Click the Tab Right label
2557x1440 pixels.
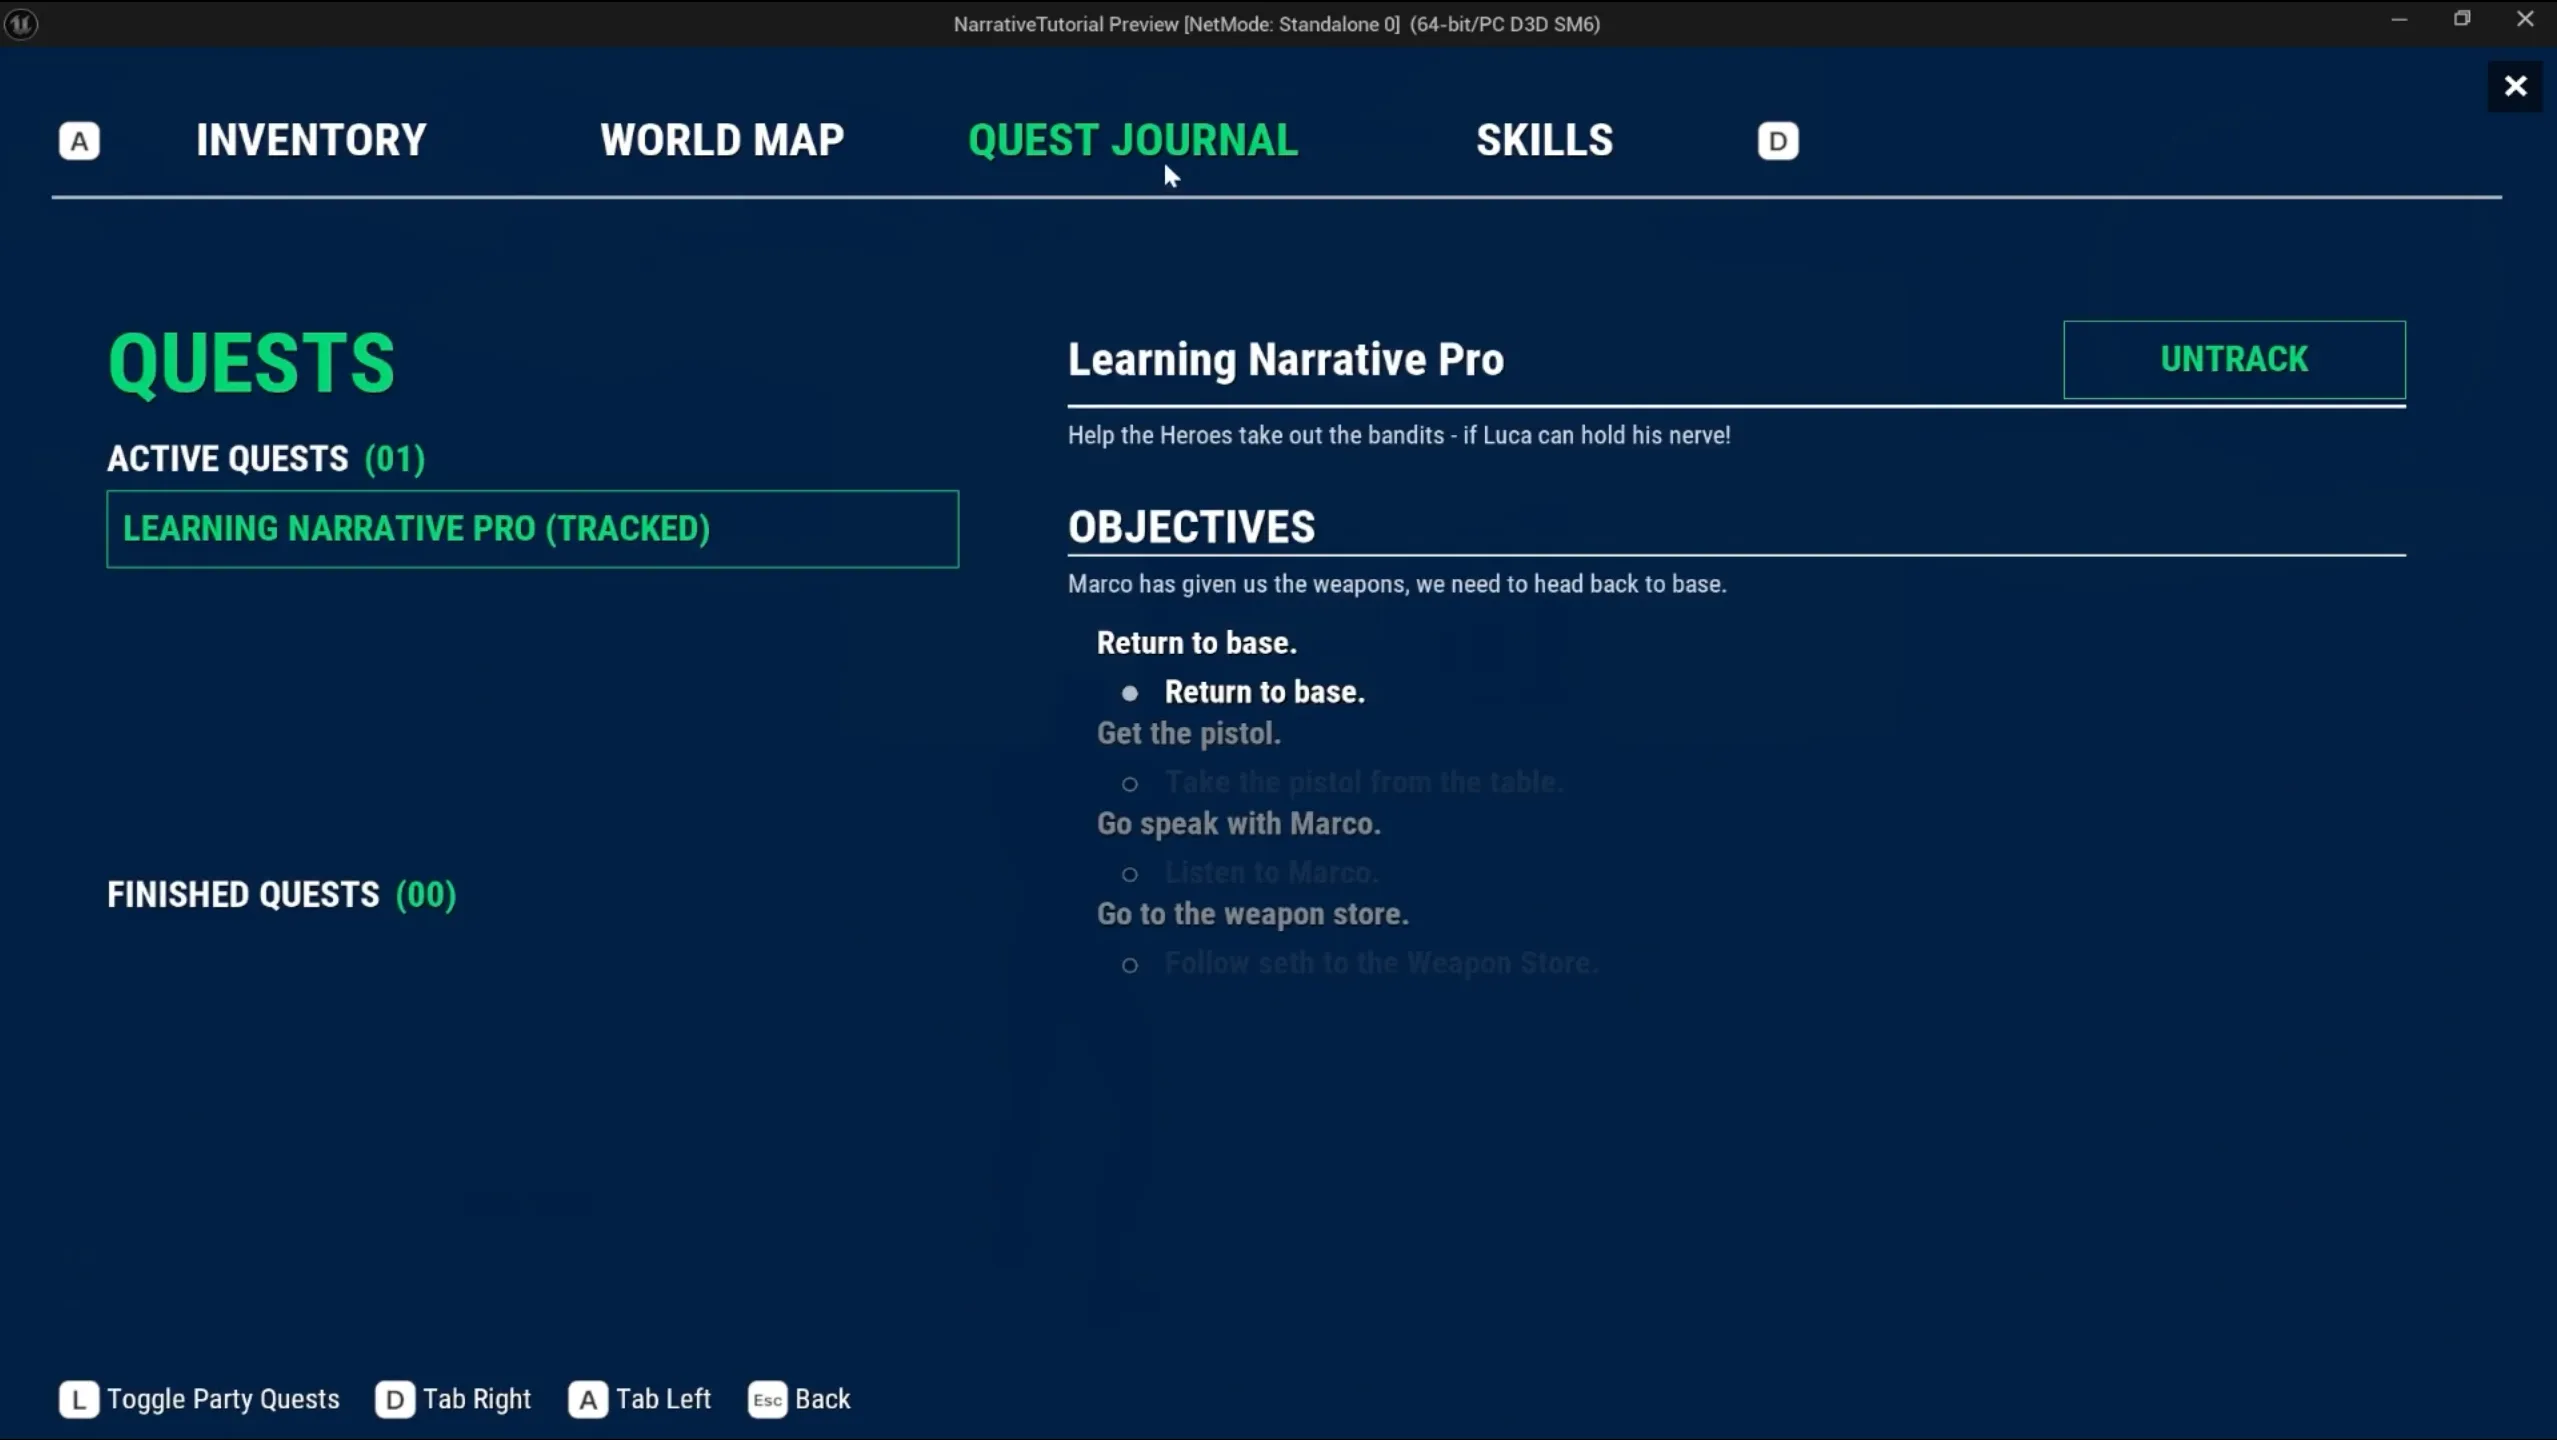click(x=477, y=1399)
